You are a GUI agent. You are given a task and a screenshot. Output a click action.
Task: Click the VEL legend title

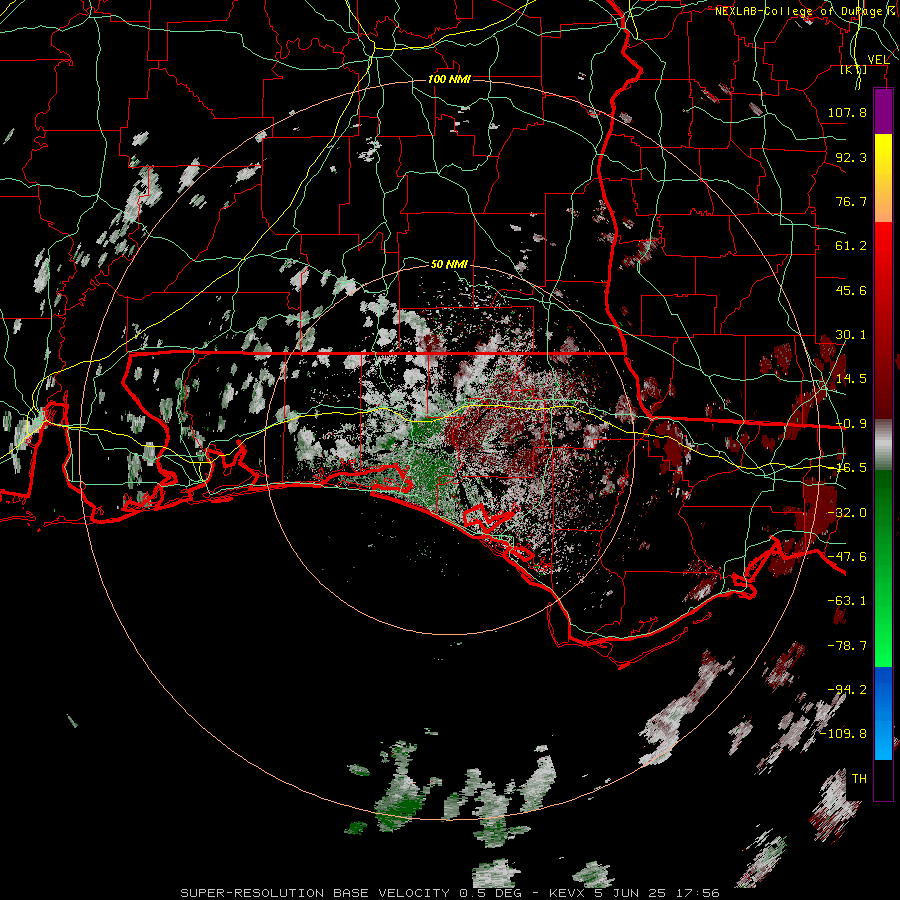point(878,59)
